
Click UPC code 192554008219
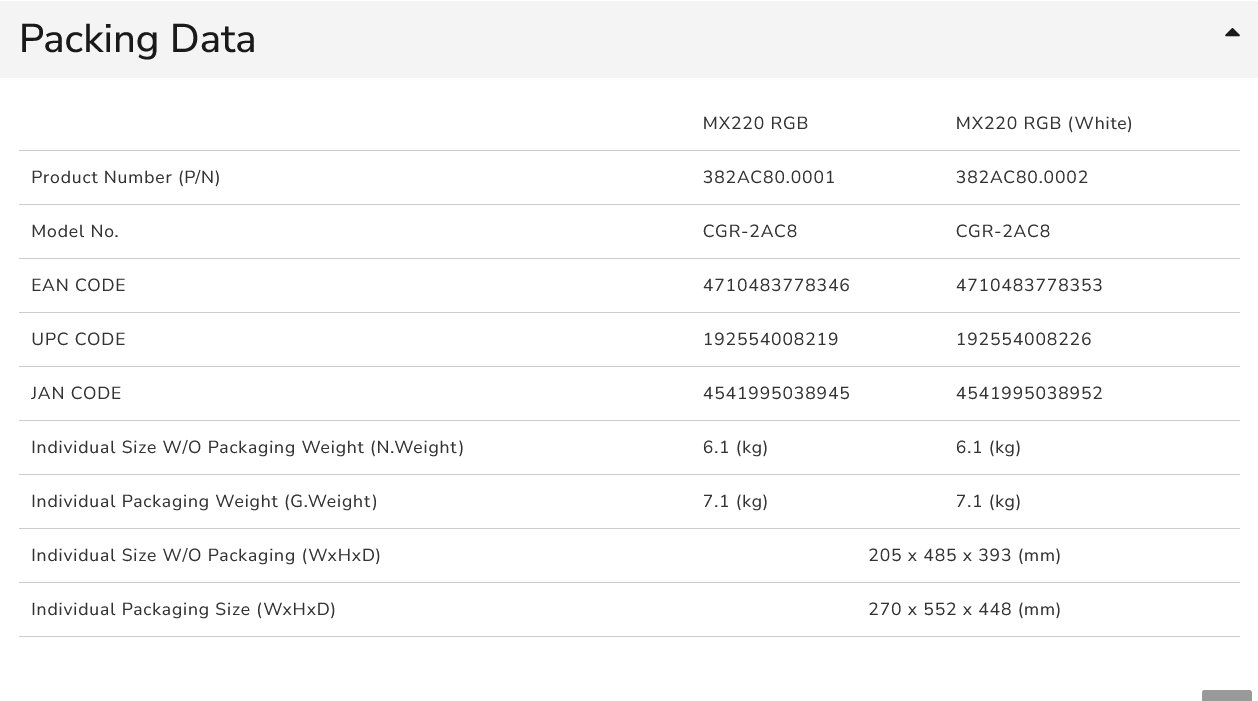pos(770,340)
